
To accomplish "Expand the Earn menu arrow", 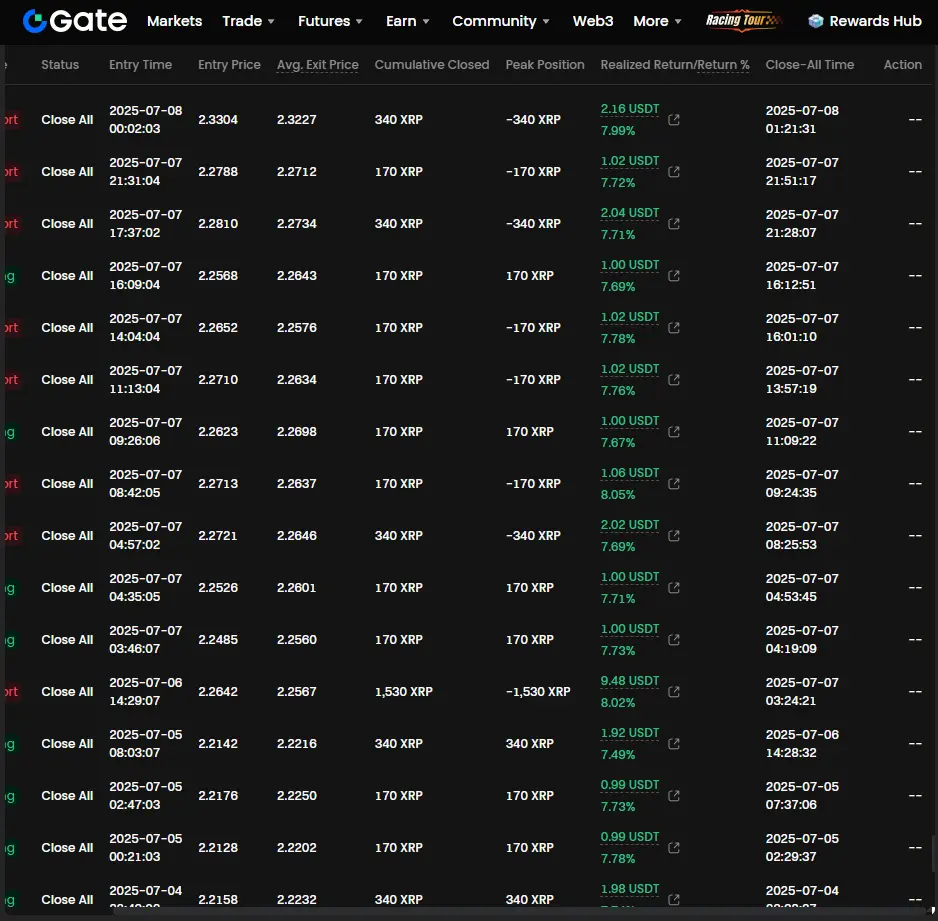I will 426,22.
